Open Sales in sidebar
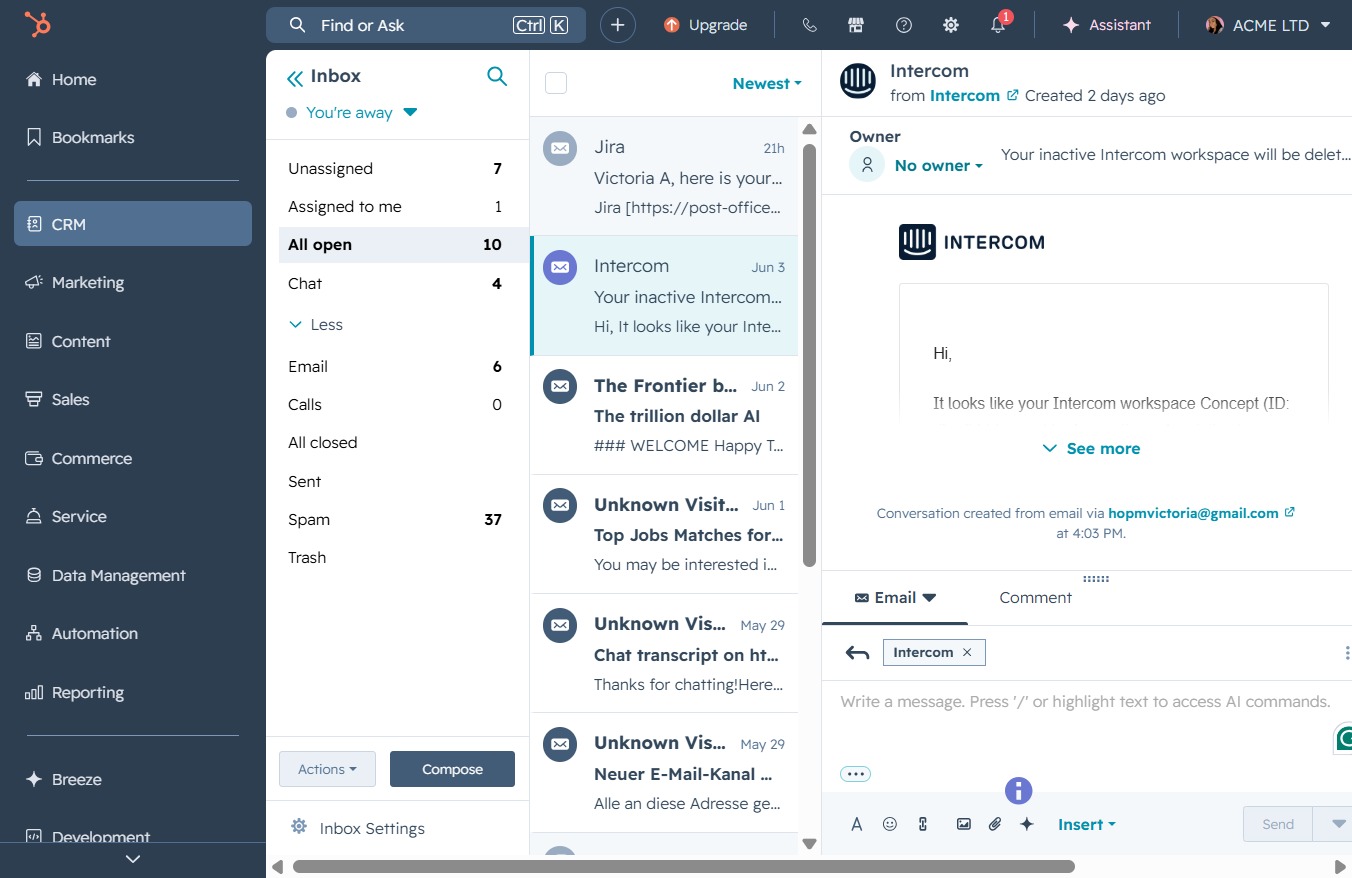This screenshot has width=1352, height=878. coord(133,400)
